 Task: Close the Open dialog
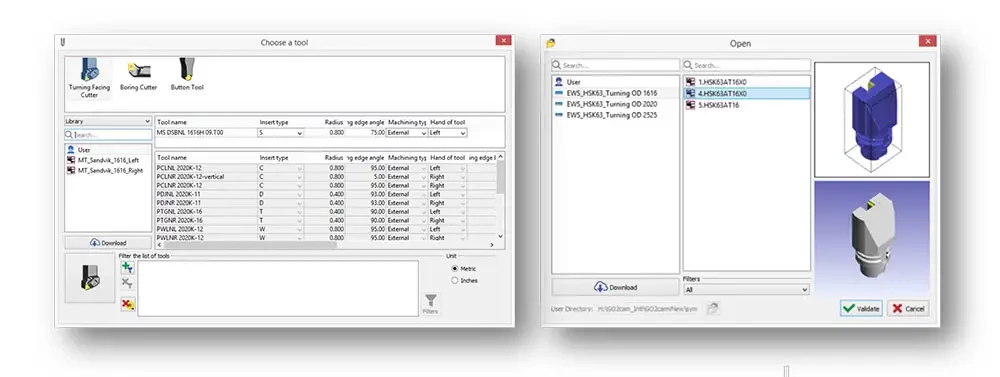927,41
